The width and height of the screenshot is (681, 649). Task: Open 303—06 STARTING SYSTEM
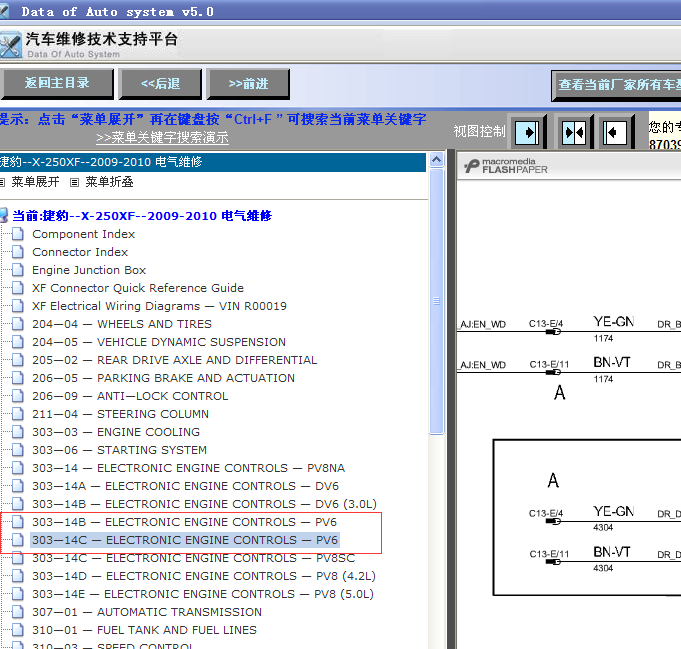119,450
